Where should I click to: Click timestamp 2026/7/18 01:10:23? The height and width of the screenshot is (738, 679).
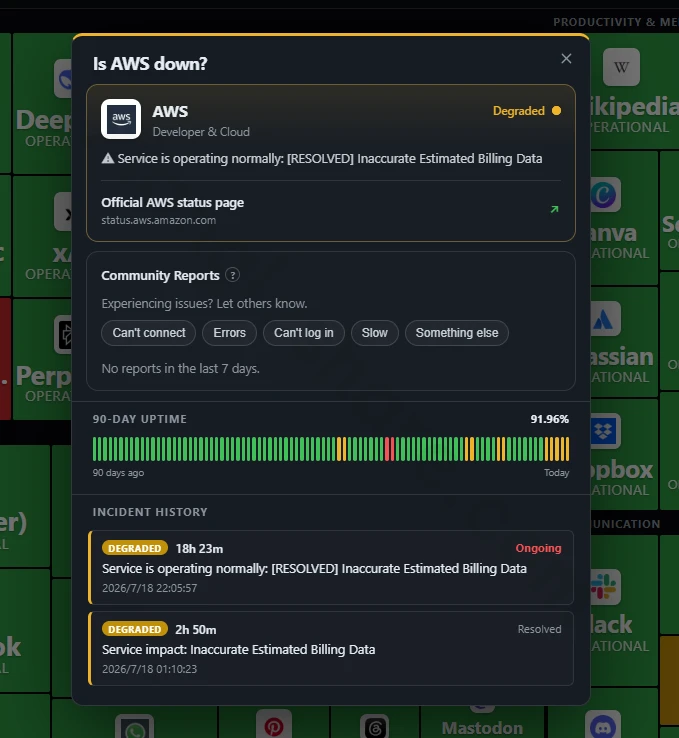pyautogui.click(x=150, y=669)
